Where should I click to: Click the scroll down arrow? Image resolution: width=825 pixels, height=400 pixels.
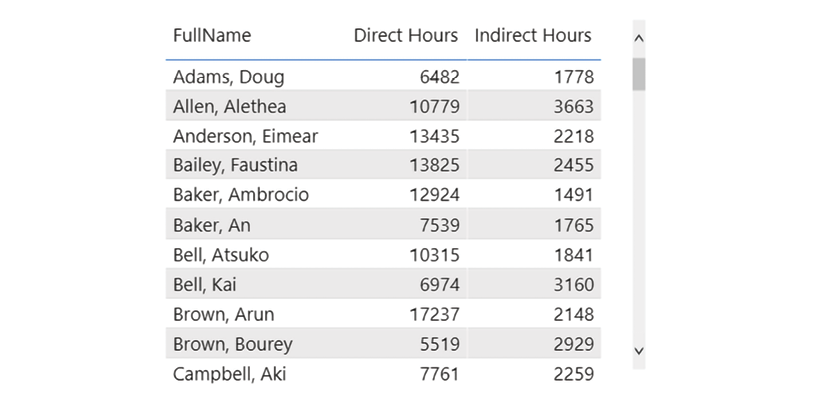639,351
